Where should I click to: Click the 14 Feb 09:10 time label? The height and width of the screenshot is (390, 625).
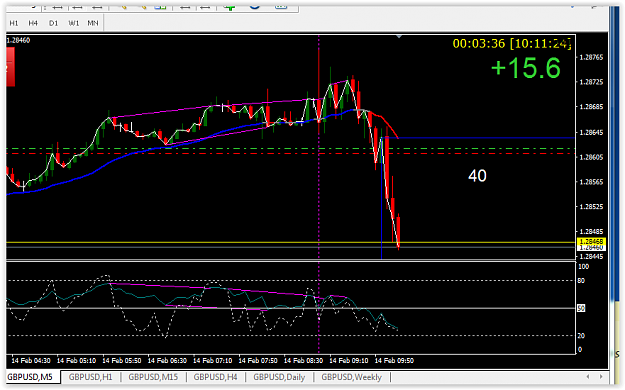tap(349, 360)
